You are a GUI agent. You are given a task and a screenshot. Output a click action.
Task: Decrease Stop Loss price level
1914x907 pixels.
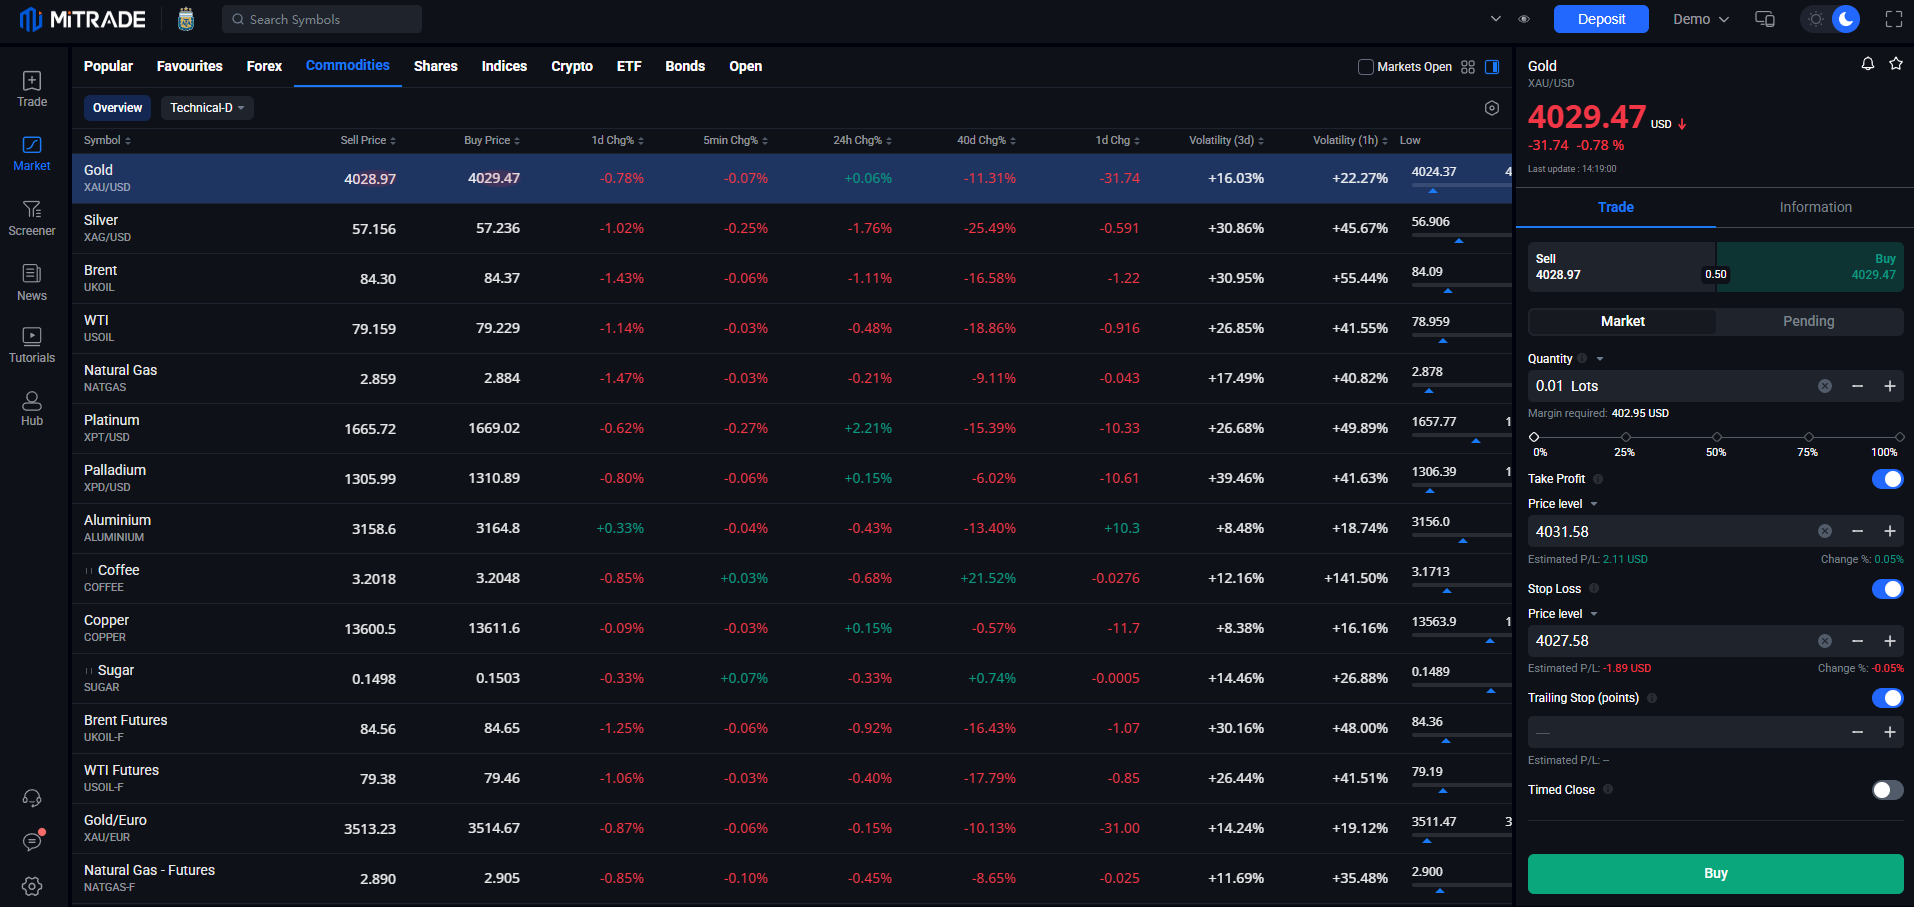(x=1857, y=641)
